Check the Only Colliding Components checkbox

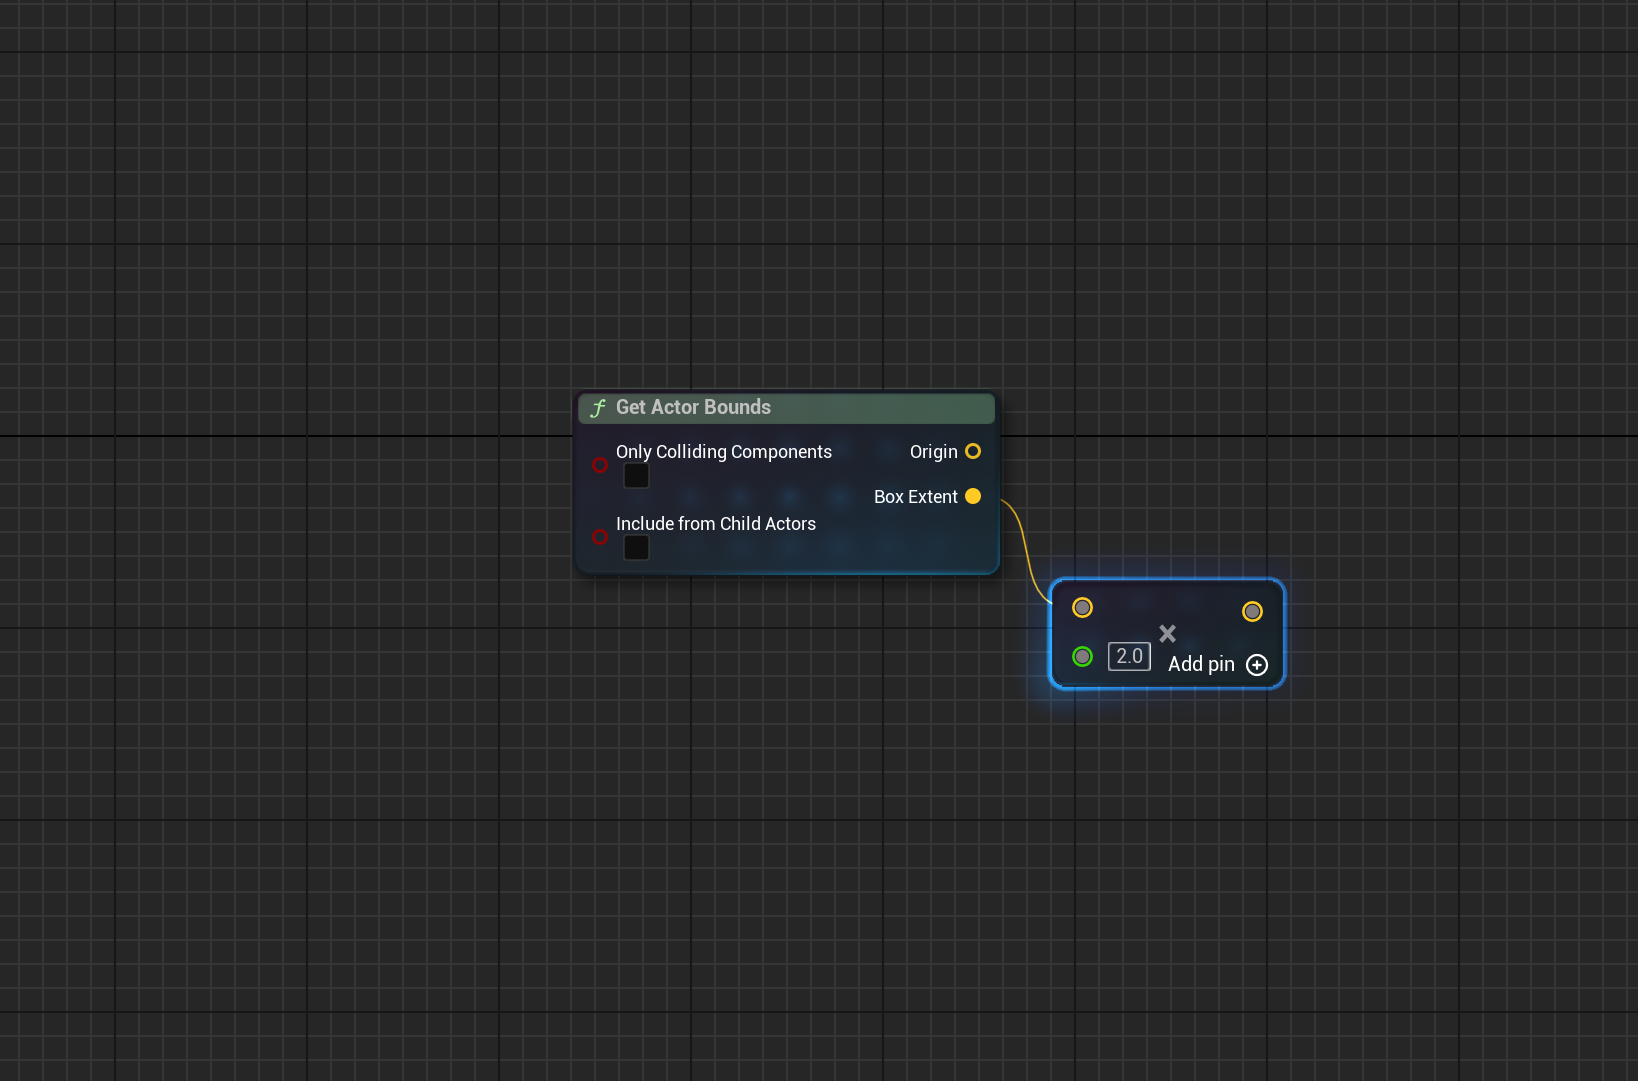click(636, 476)
